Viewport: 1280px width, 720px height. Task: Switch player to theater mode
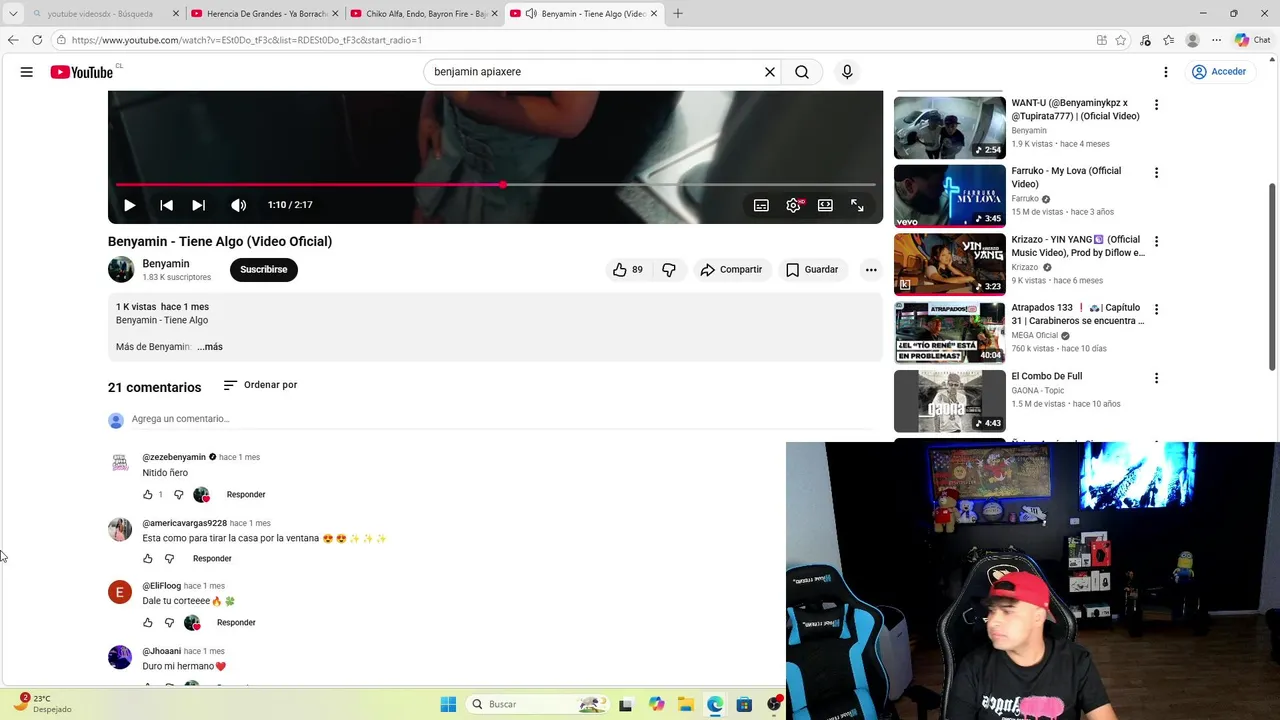pos(825,205)
